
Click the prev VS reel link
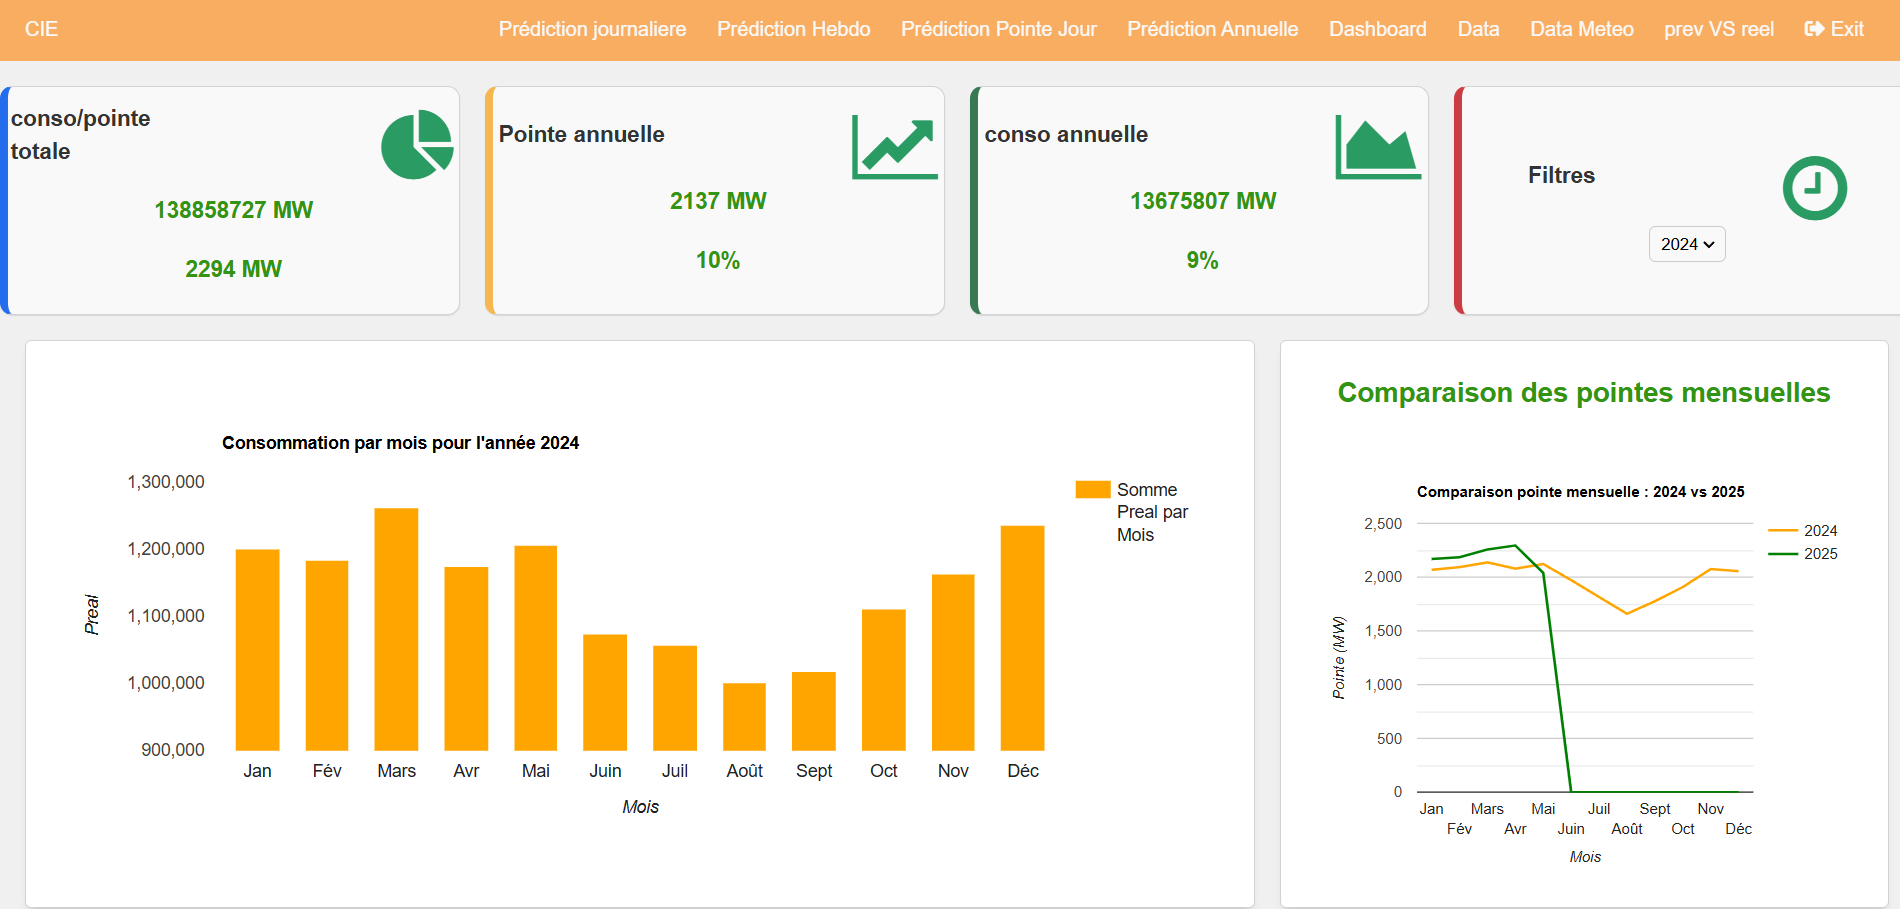[x=1718, y=29]
